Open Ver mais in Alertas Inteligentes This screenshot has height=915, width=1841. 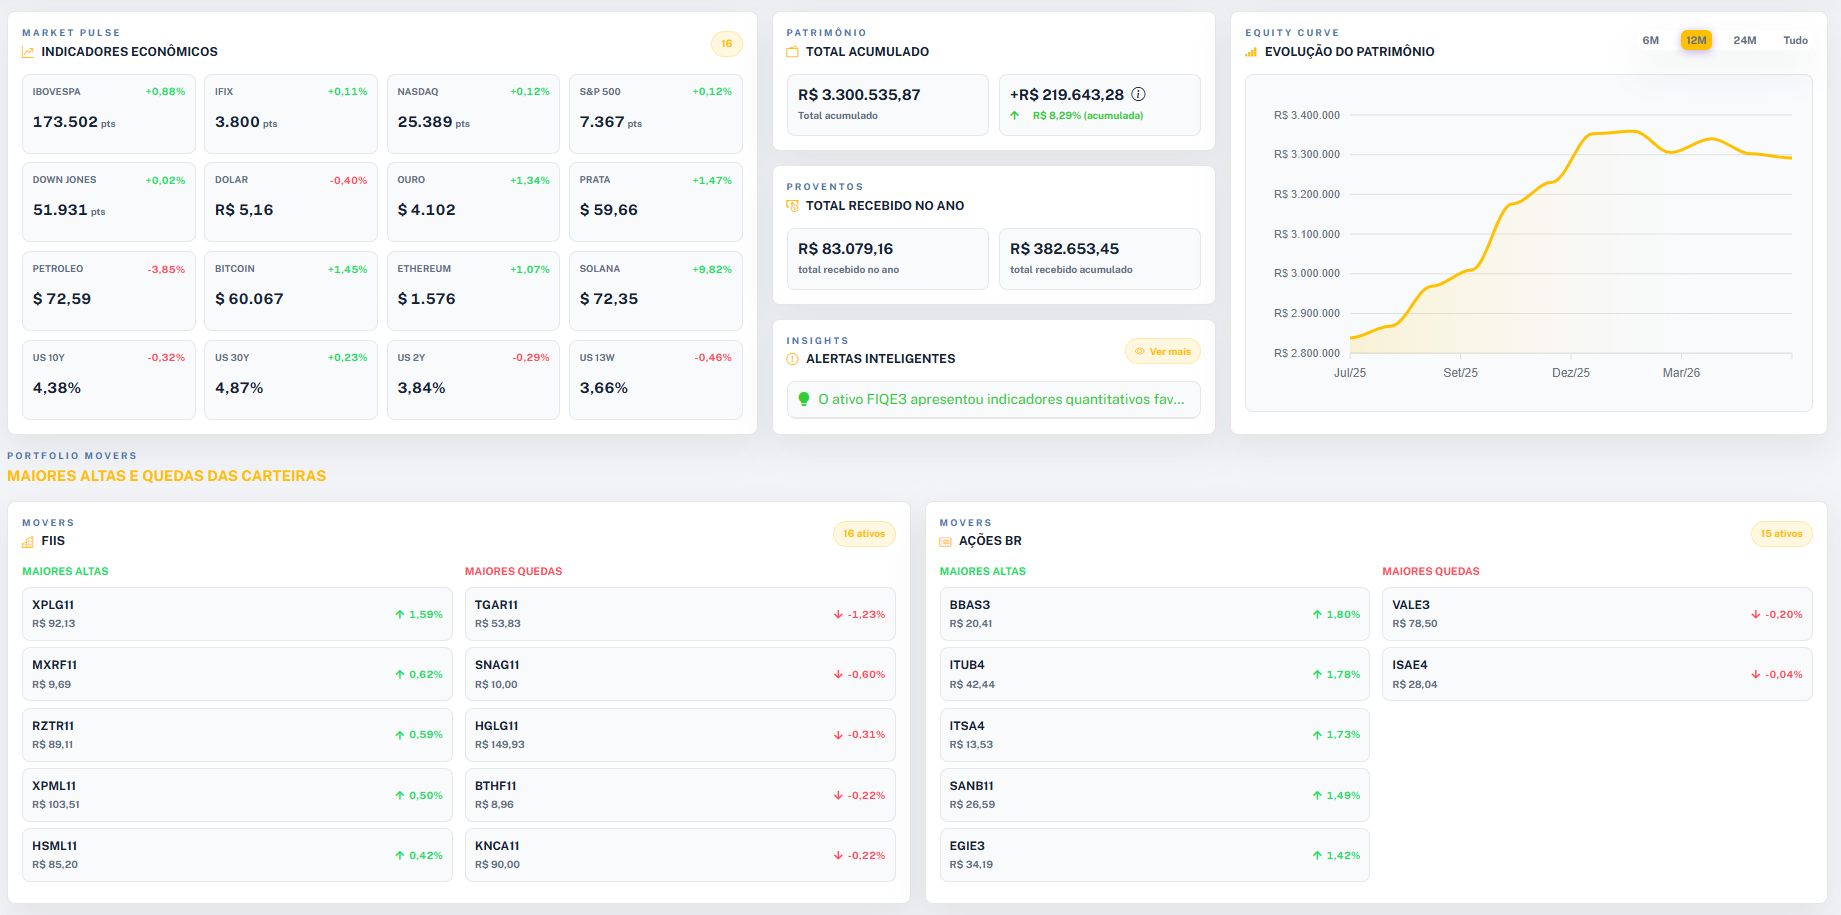(1163, 351)
